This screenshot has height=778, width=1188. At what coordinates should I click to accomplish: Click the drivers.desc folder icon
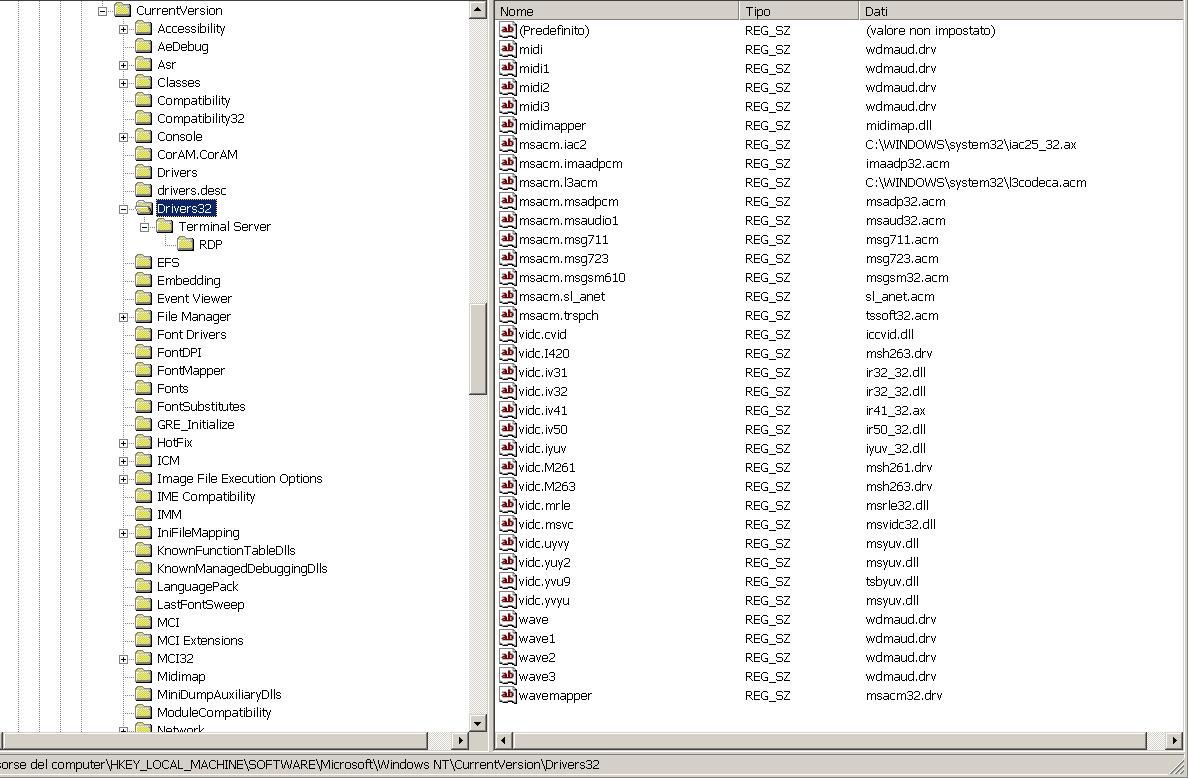click(x=144, y=190)
